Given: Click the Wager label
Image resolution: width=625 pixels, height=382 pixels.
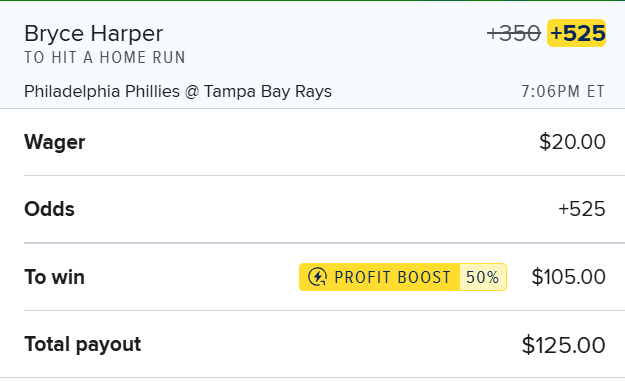Looking at the screenshot, I should (x=55, y=142).
